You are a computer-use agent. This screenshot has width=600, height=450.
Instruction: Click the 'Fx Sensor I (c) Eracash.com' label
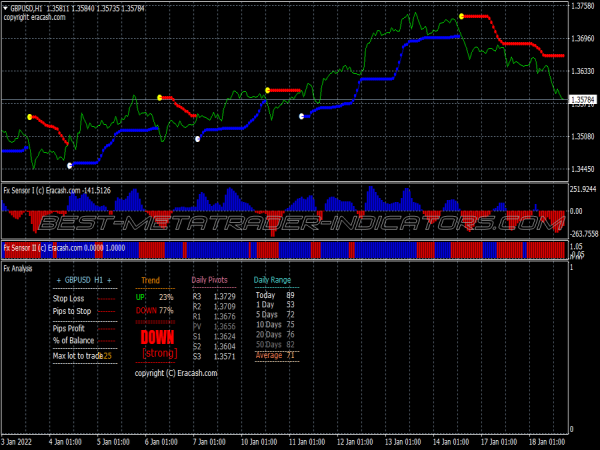[x=42, y=191]
